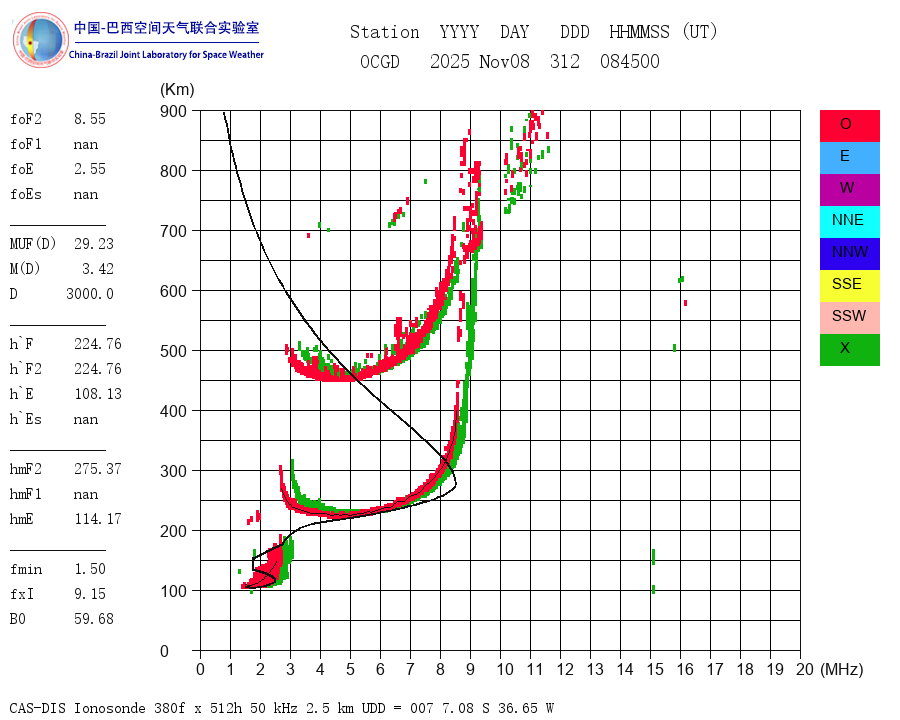Click the 5 tick on the frequency axis
Viewport: 900px width, 720px height.
350,669
